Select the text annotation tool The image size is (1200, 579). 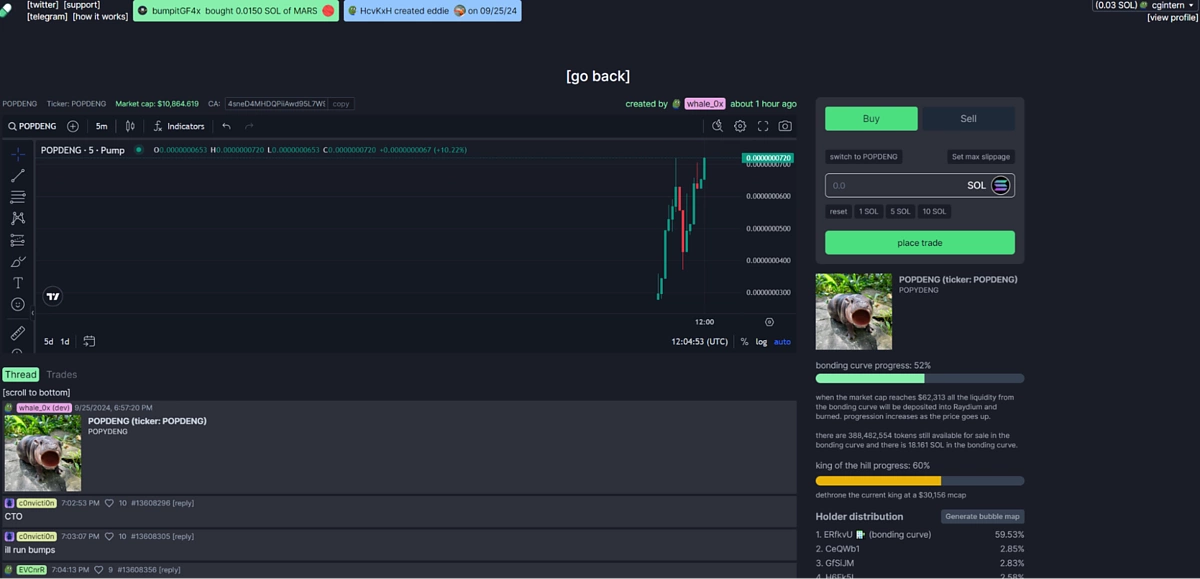(17, 283)
